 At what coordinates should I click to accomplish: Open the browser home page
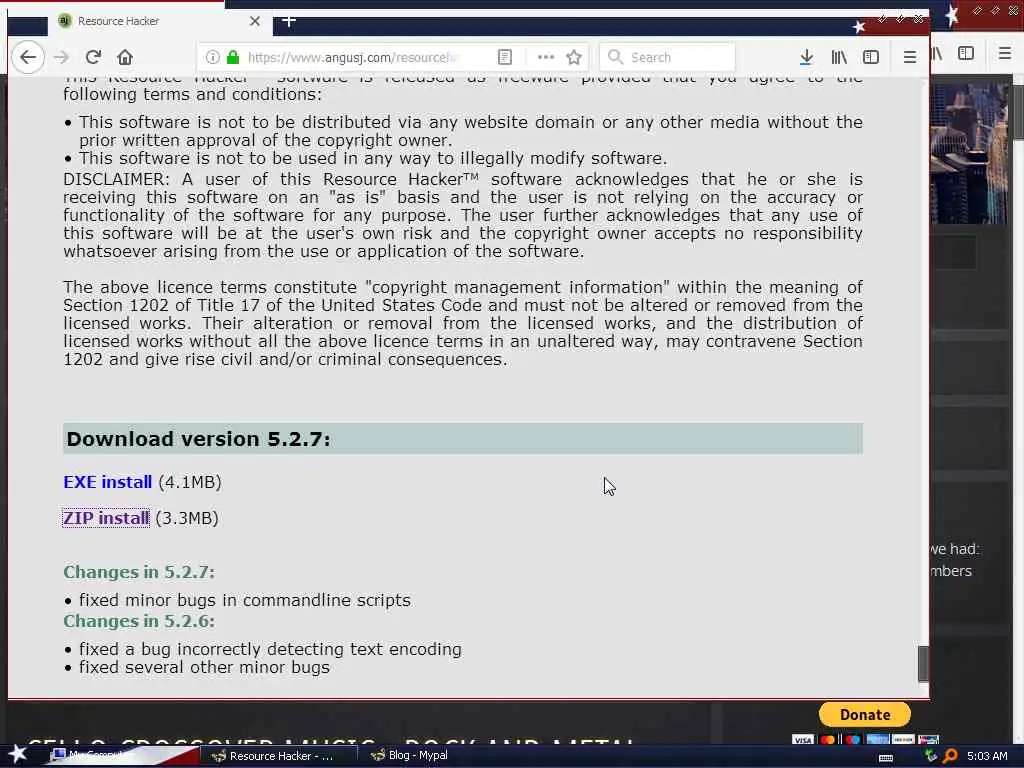pos(125,57)
